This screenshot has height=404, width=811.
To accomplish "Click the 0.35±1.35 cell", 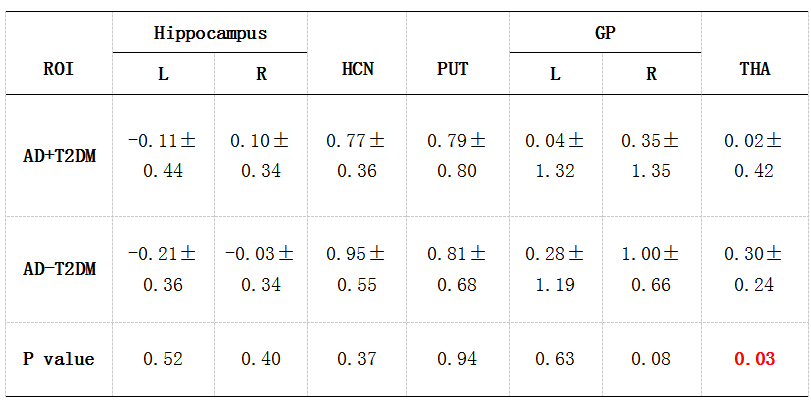I will [652, 156].
